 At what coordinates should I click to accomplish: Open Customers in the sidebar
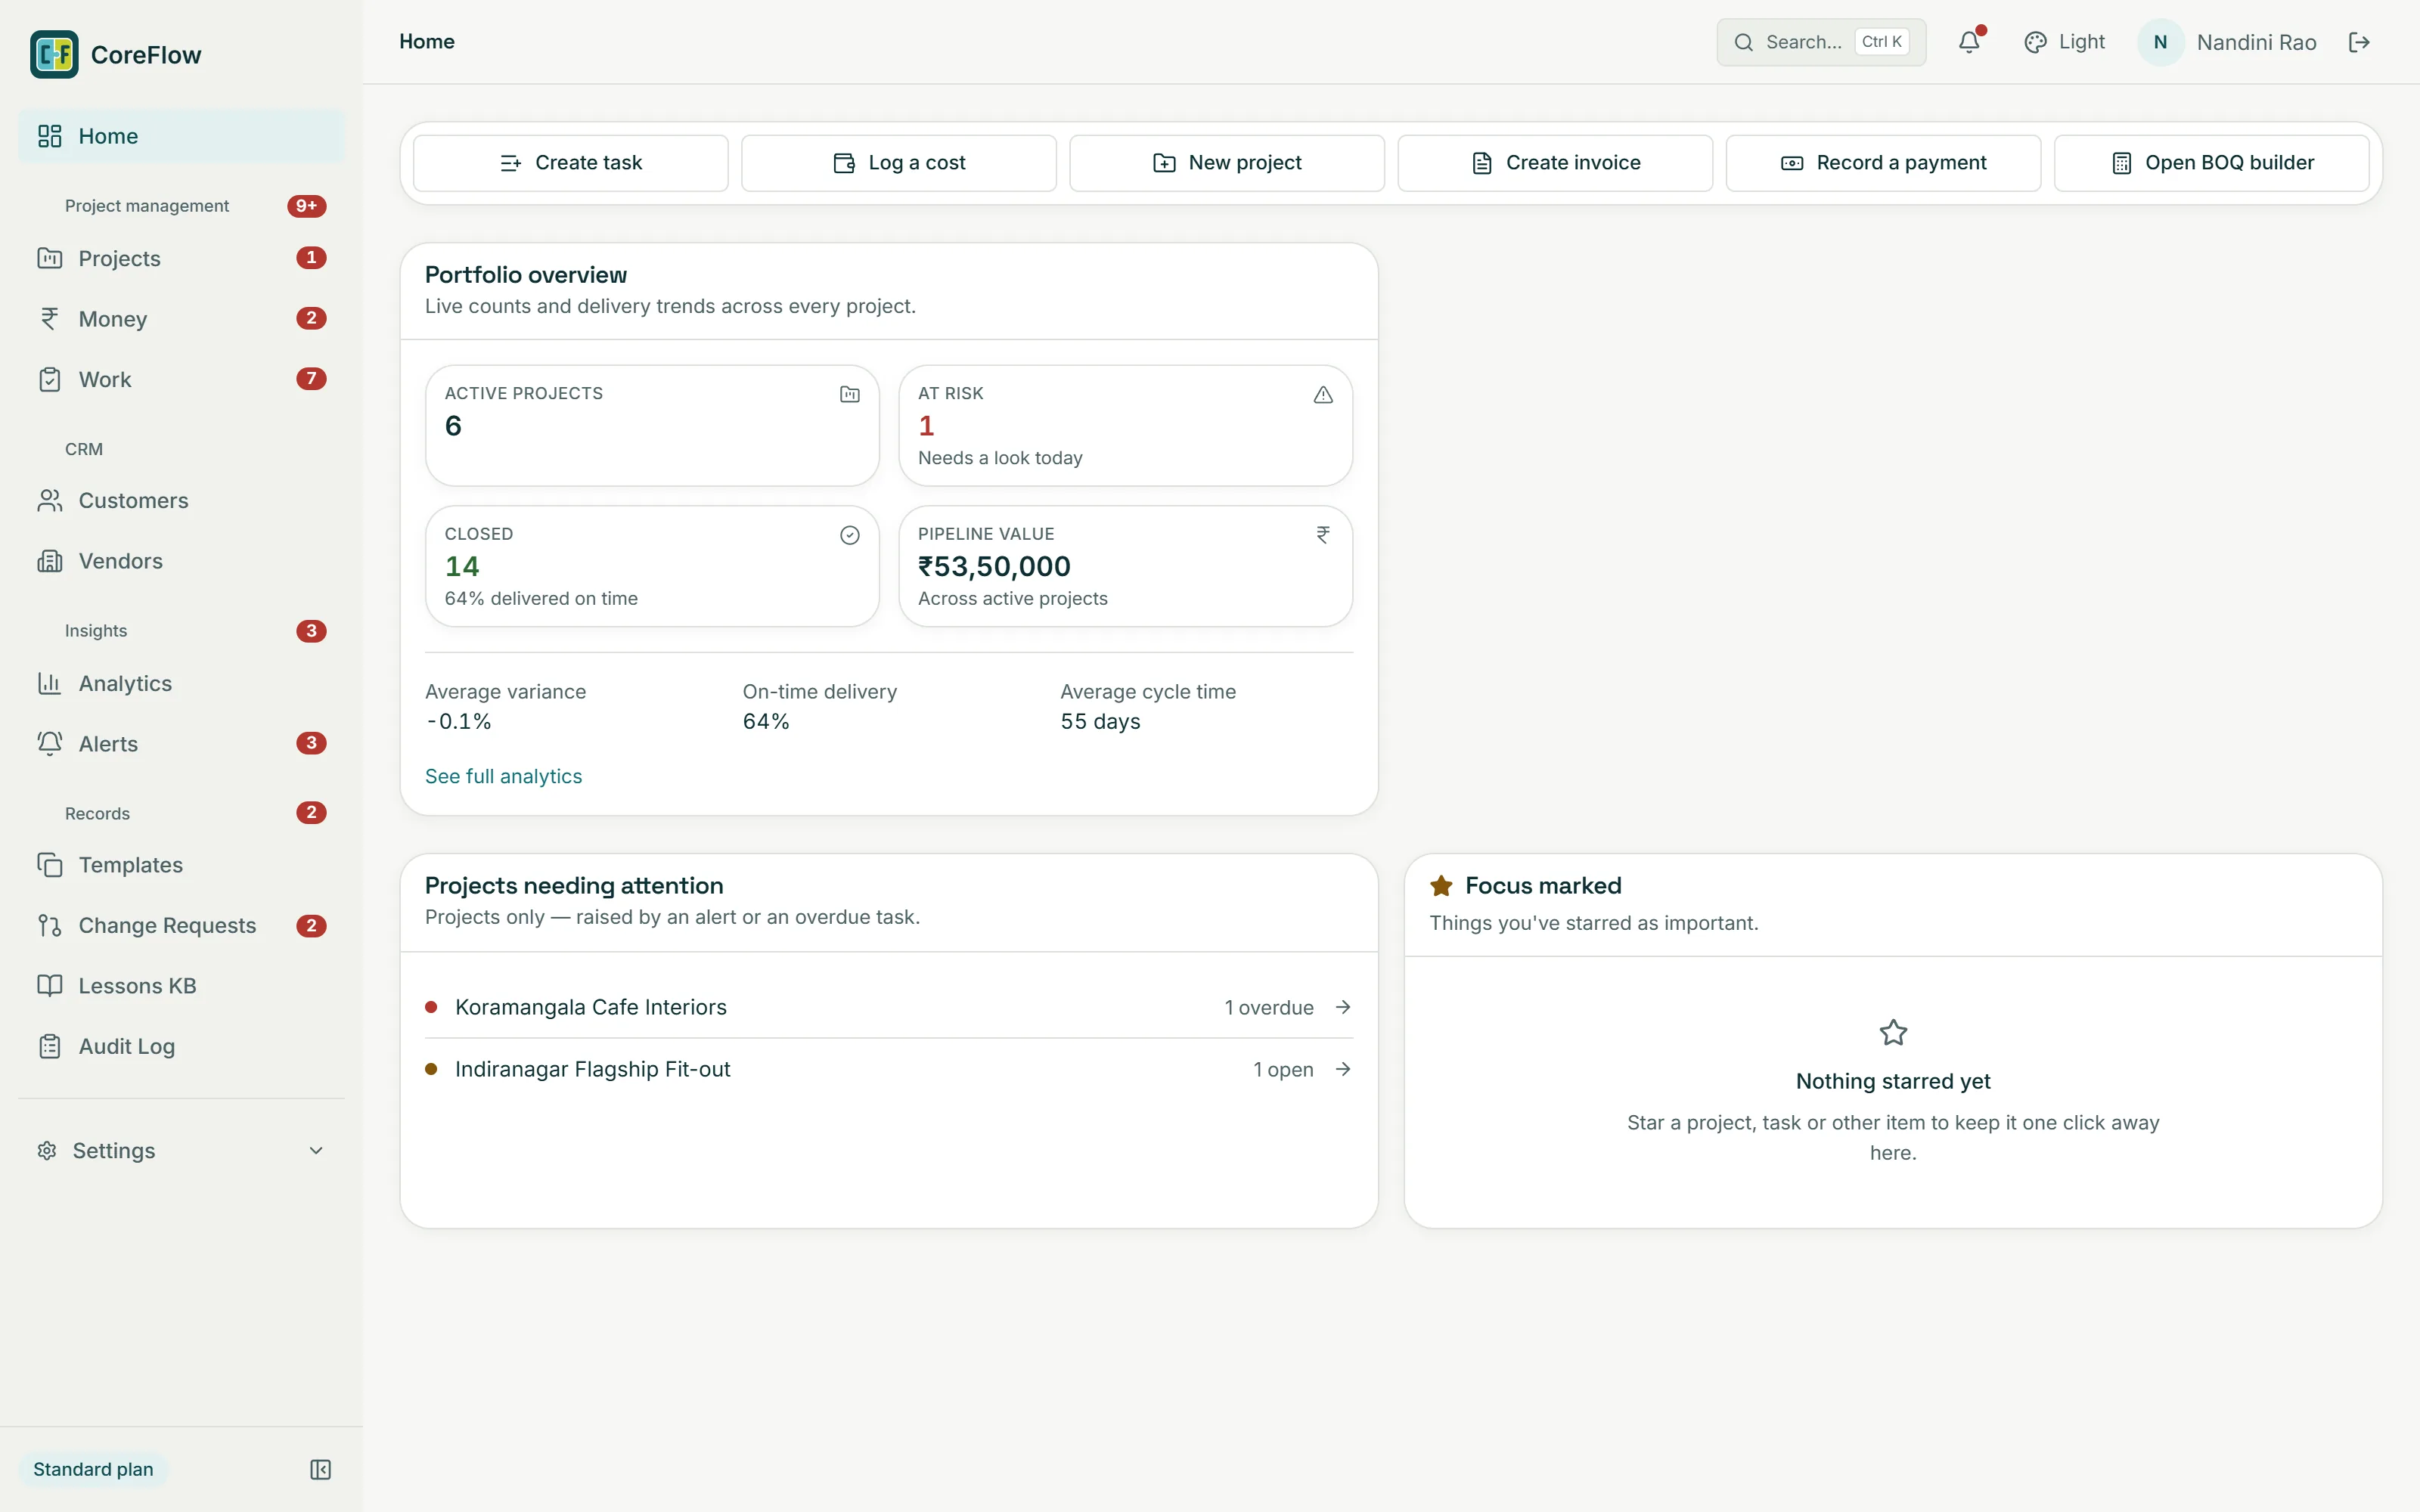coord(181,500)
